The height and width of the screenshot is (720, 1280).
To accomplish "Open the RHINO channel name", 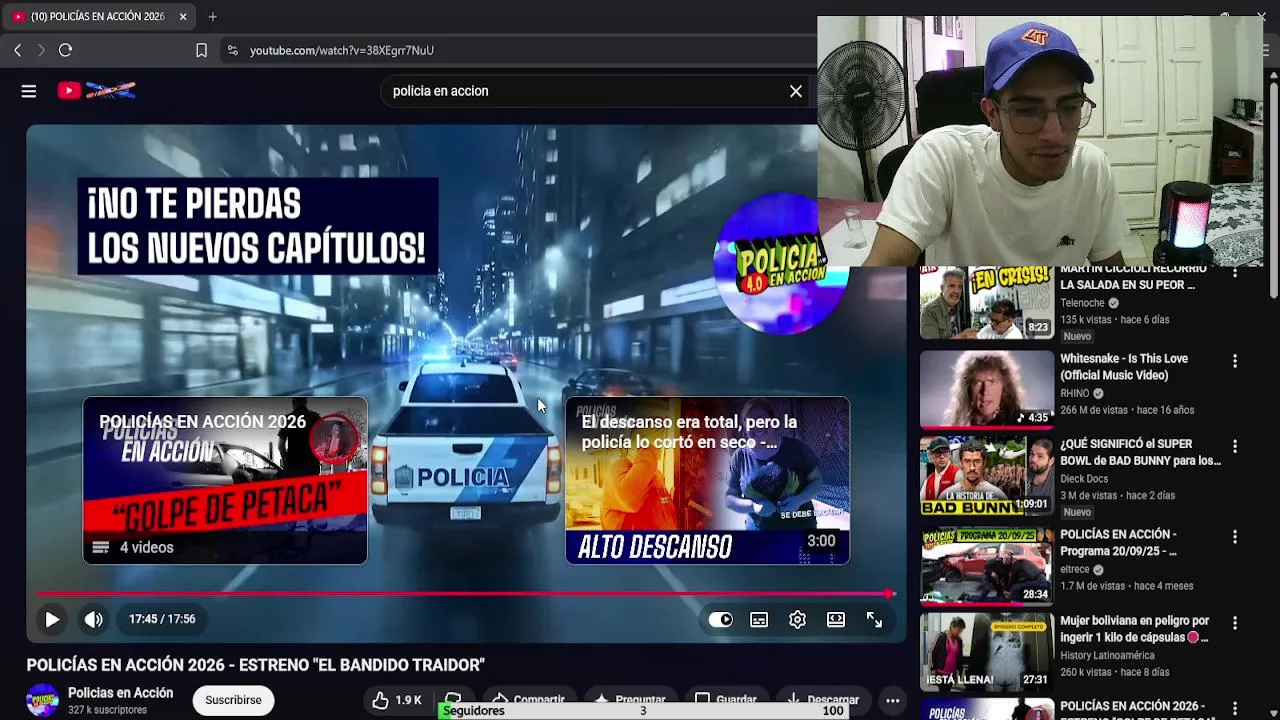I will click(x=1075, y=394).
